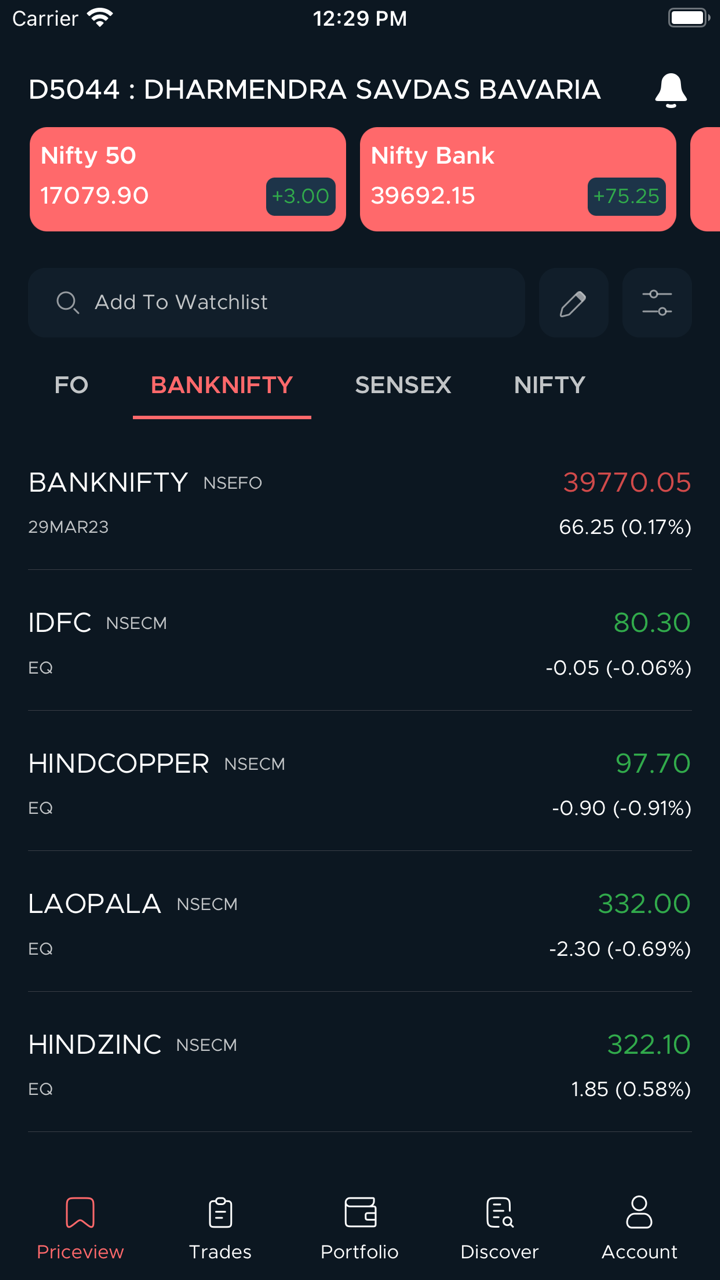The height and width of the screenshot is (1280, 720).
Task: Open the Account profile icon
Action: (x=639, y=1213)
